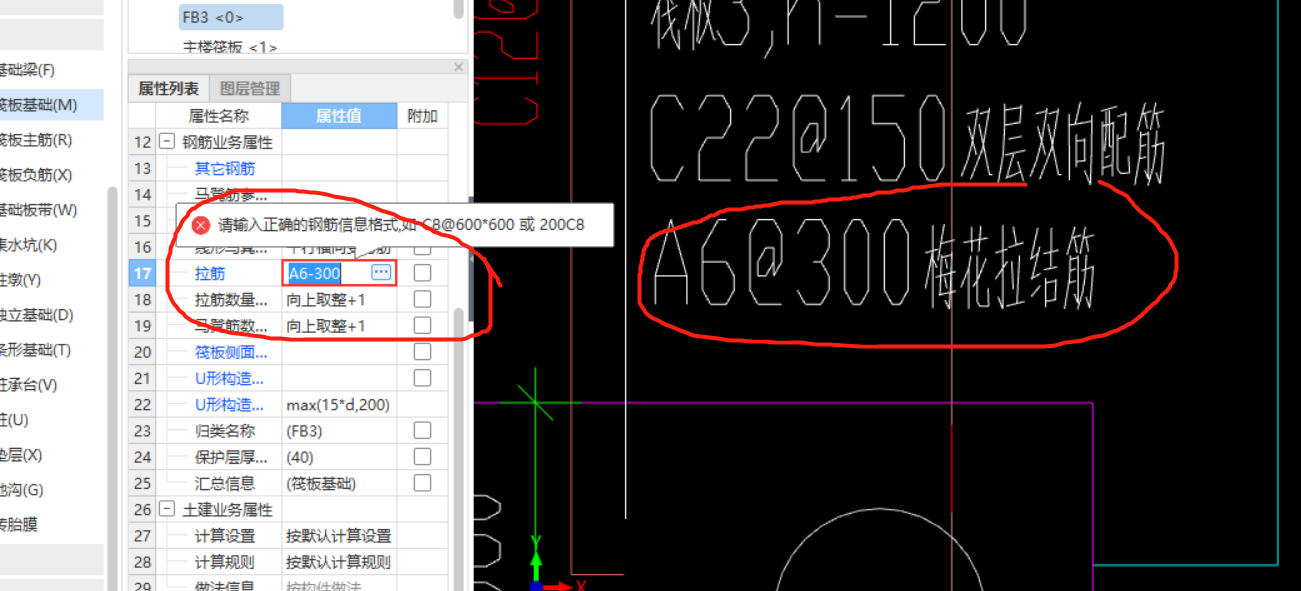Tick the 附加 checkbox for row 17 拉筋
The image size is (1301, 591).
(x=422, y=273)
